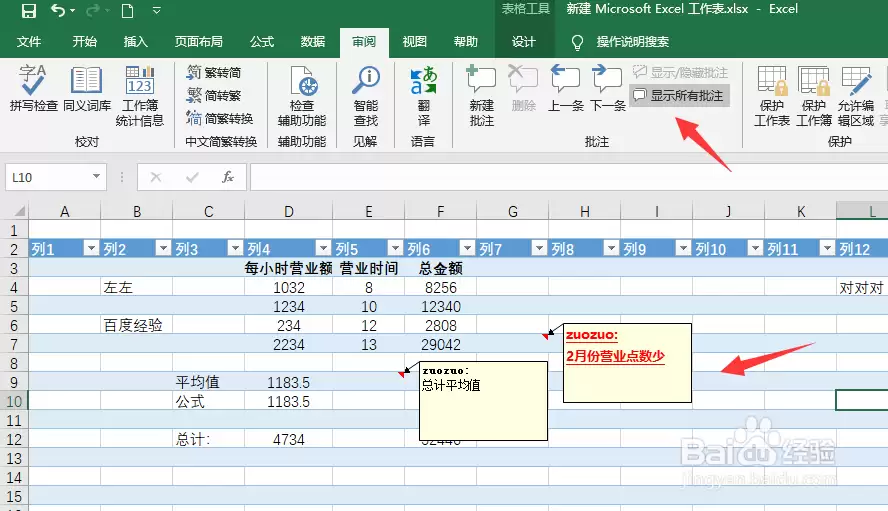Screen dimensions: 888x511
Task: Open the 文件 menu
Action: coord(29,41)
